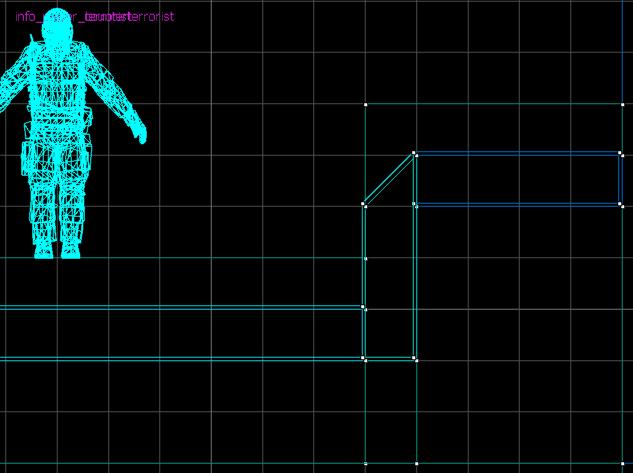633x473 pixels.
Task: Select the blue brush's bottom-right corner vertex
Action: (x=621, y=205)
